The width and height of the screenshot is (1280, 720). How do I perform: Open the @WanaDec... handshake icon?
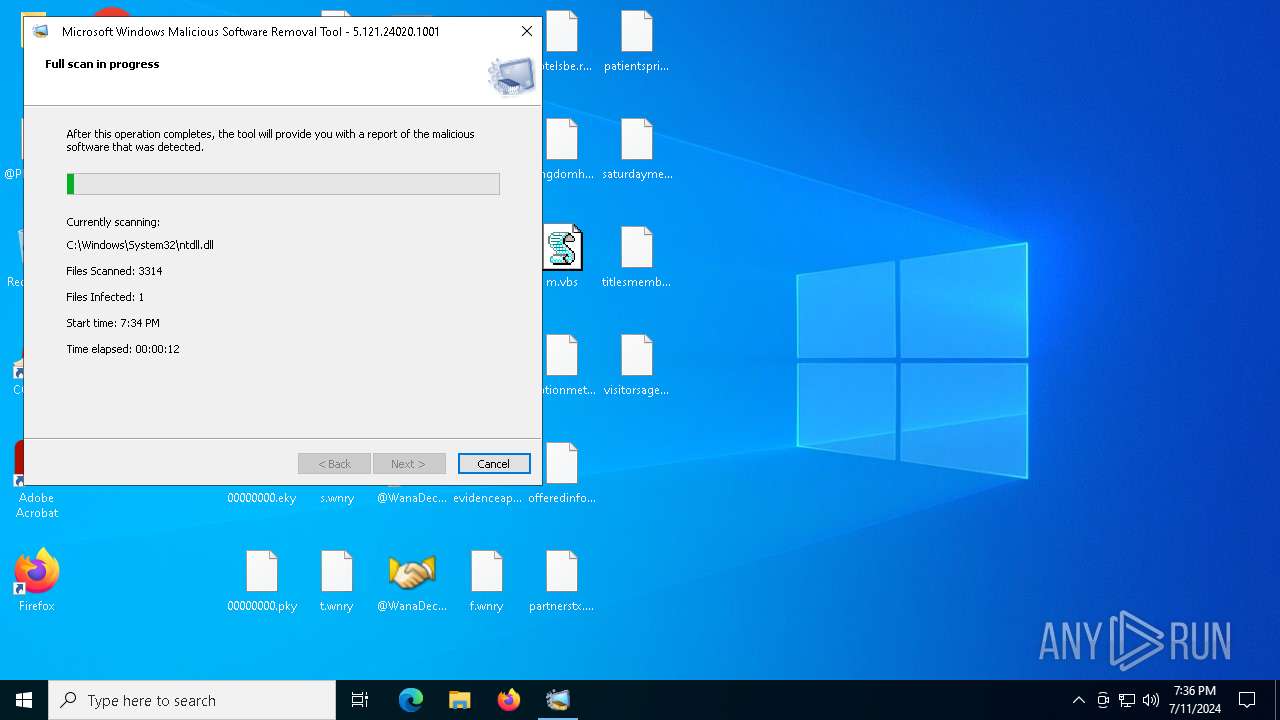point(412,572)
